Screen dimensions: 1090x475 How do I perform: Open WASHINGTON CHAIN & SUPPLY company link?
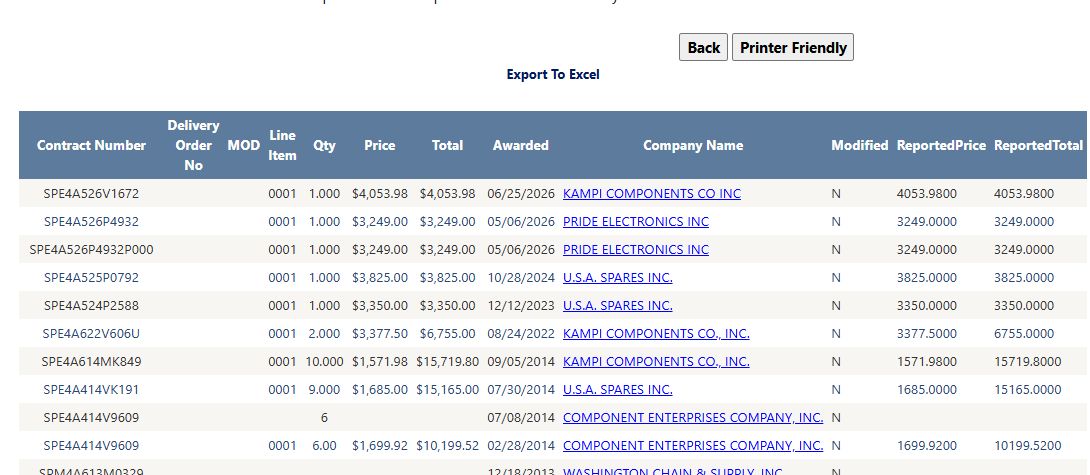673,471
